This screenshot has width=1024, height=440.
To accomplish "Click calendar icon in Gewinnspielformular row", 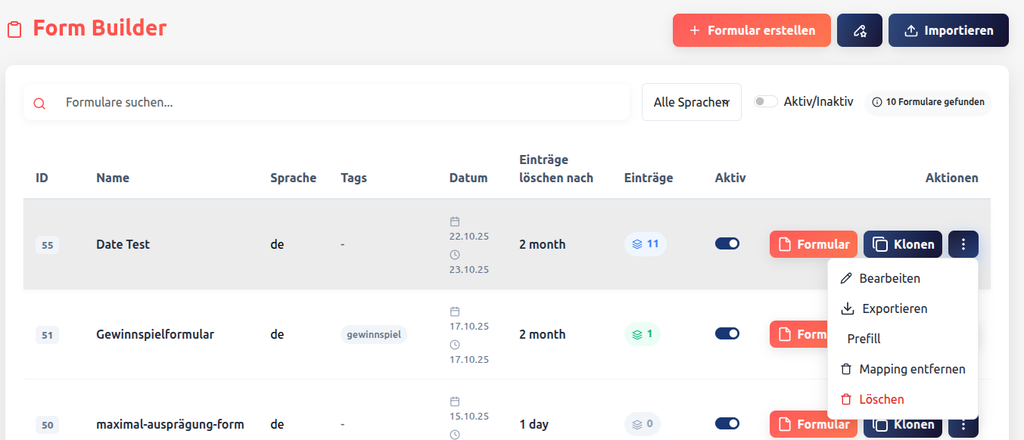I will tap(455, 311).
